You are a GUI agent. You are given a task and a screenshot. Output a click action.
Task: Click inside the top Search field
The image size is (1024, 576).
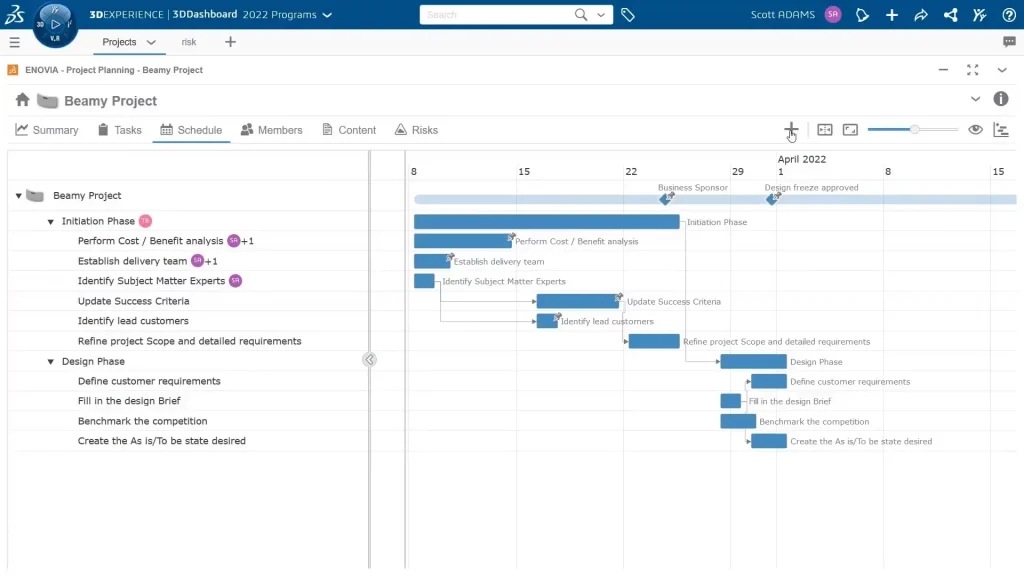[495, 15]
